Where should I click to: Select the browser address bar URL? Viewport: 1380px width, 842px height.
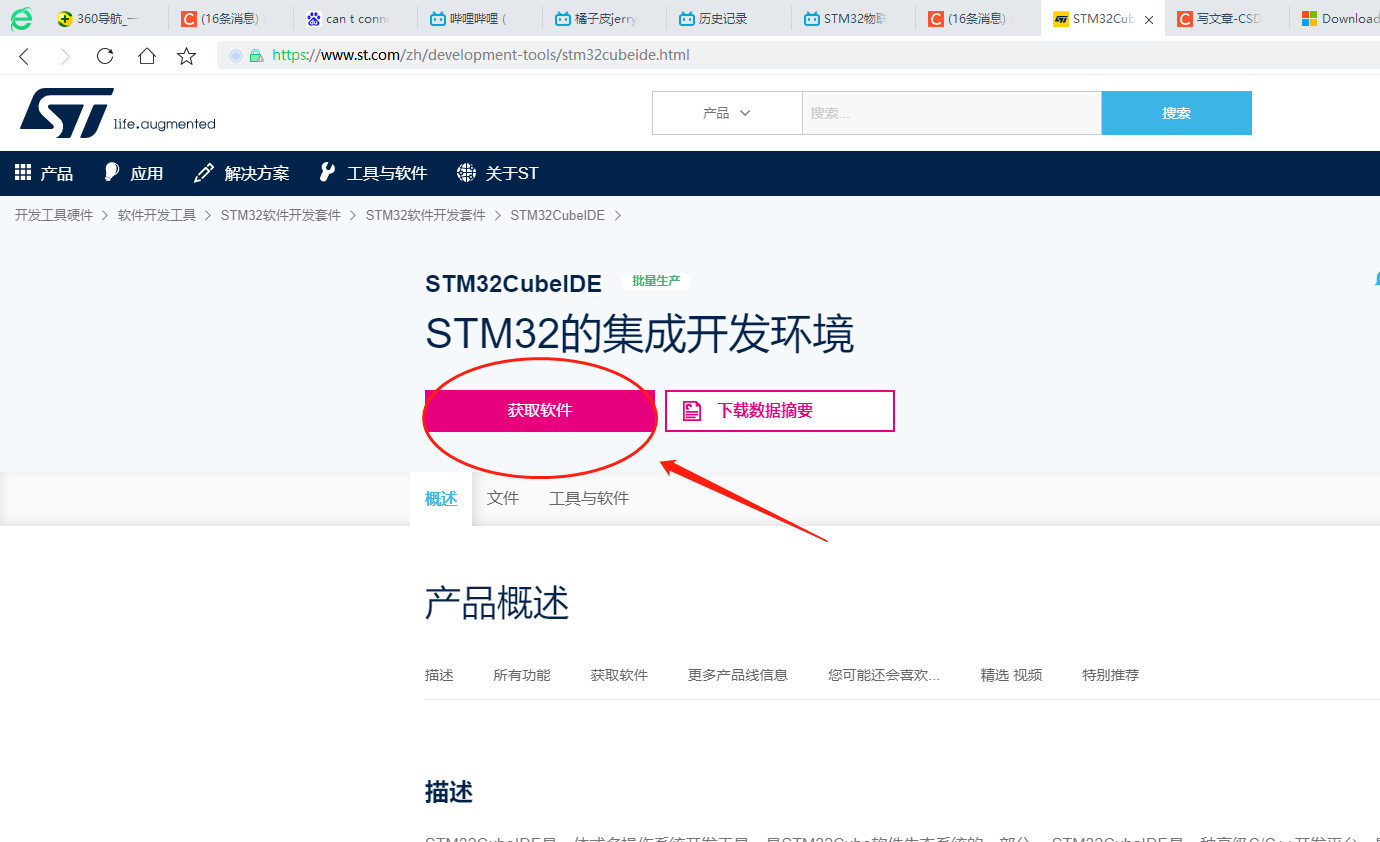click(481, 56)
